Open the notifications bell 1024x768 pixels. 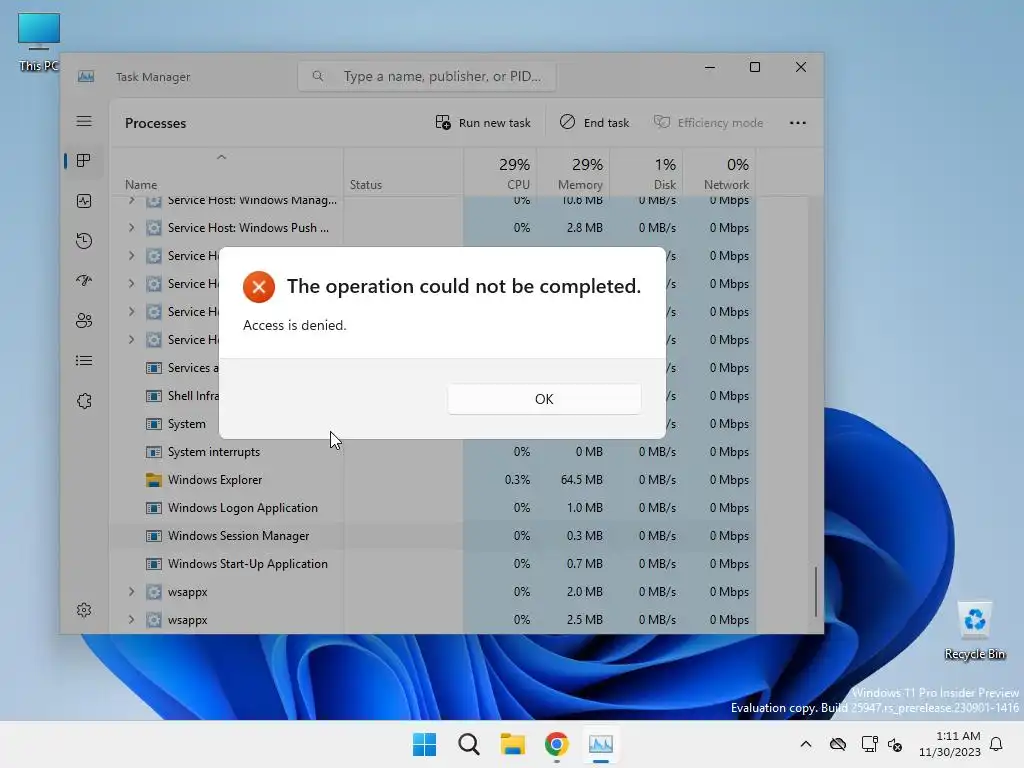click(x=997, y=744)
